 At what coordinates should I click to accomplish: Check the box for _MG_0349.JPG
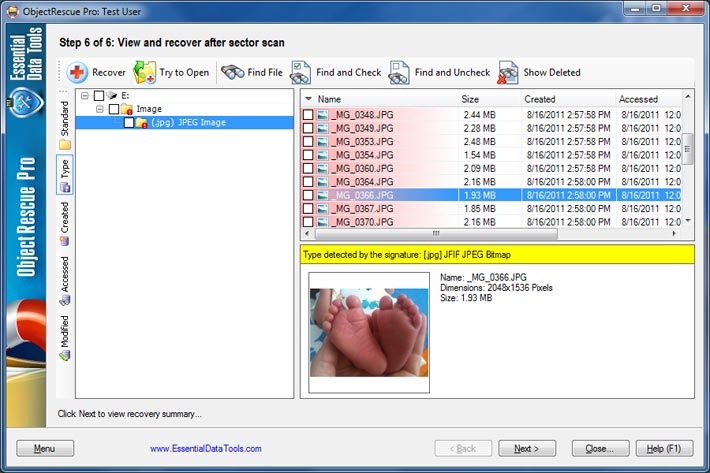tap(308, 129)
